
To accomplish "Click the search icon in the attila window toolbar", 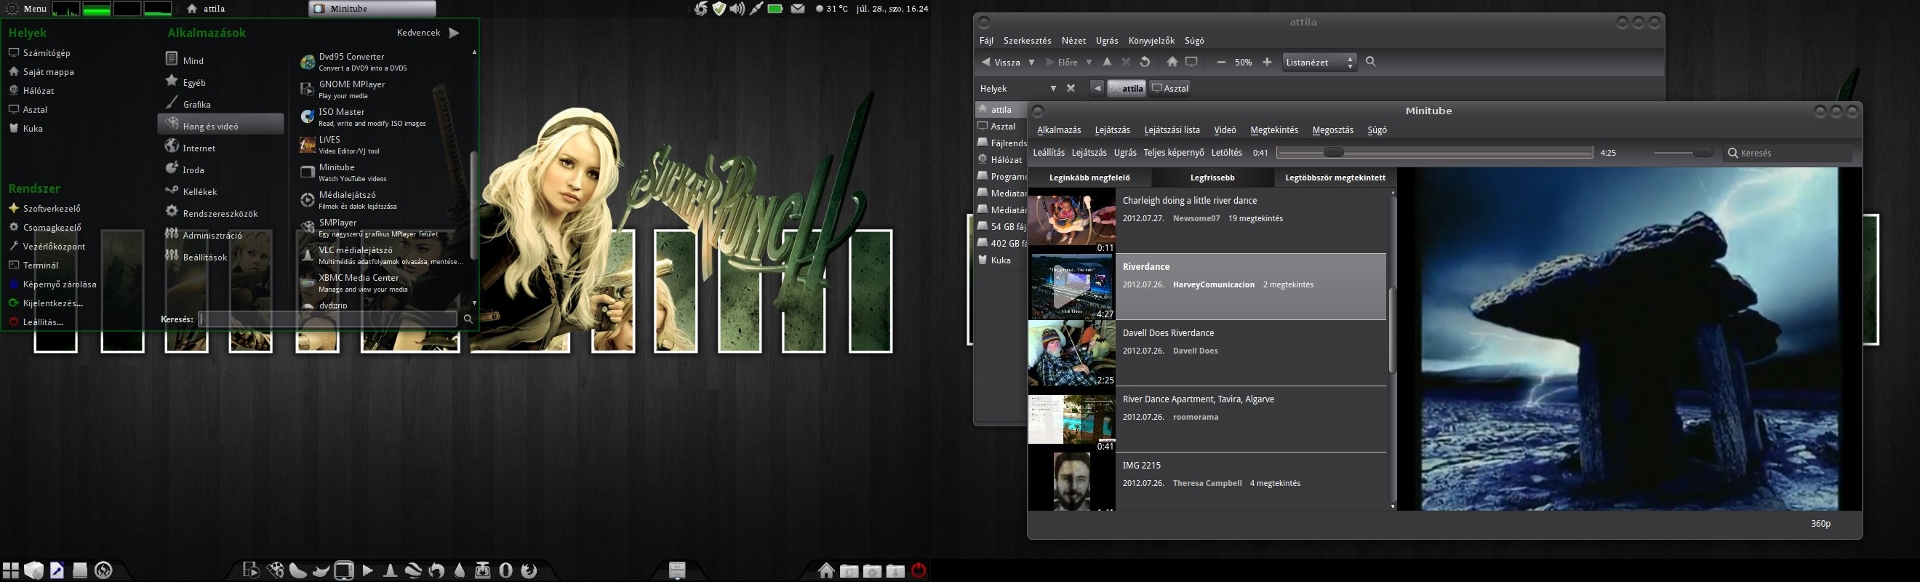I will tap(1371, 62).
